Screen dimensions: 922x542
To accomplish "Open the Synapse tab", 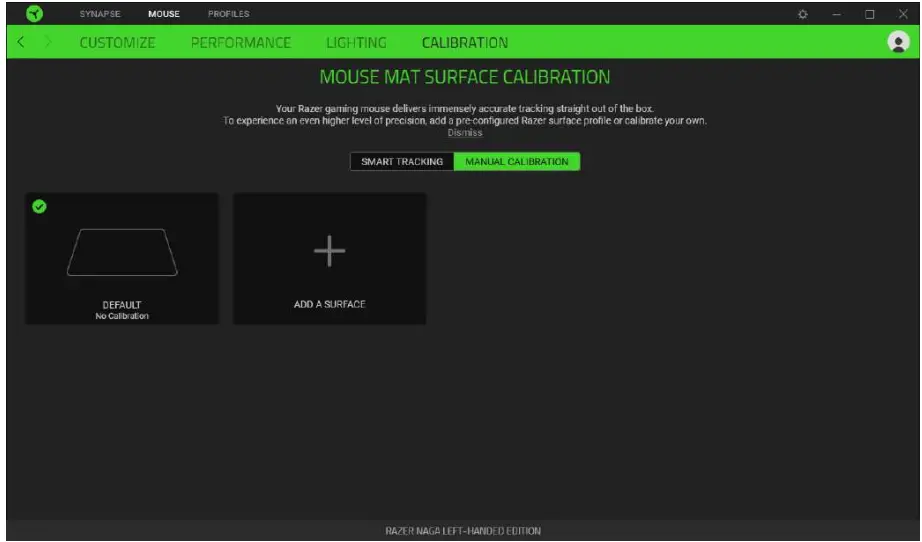I will 100,14.
